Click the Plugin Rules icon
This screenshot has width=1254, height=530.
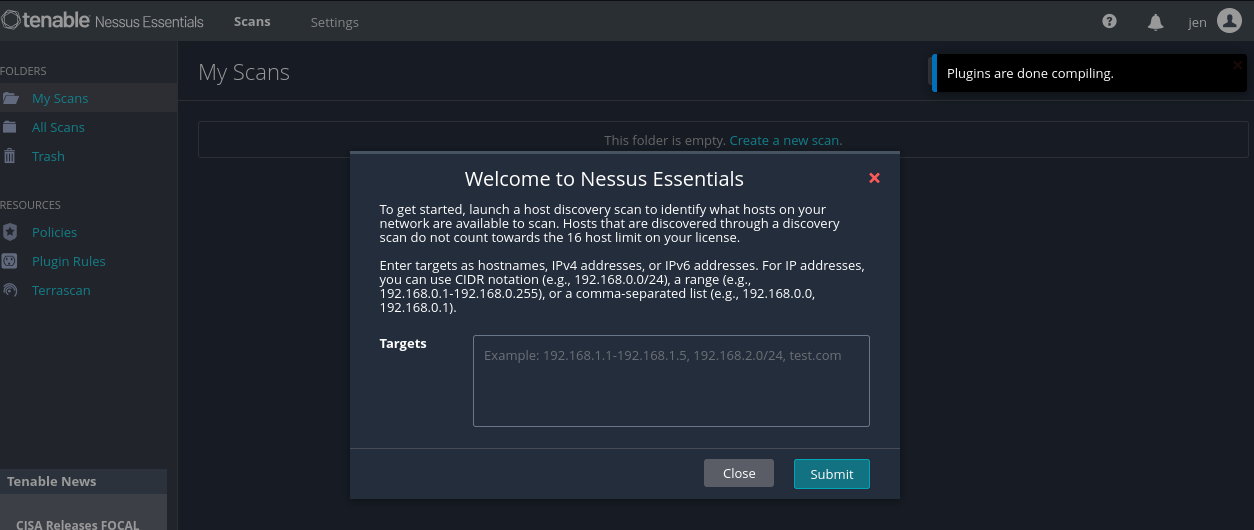10,261
